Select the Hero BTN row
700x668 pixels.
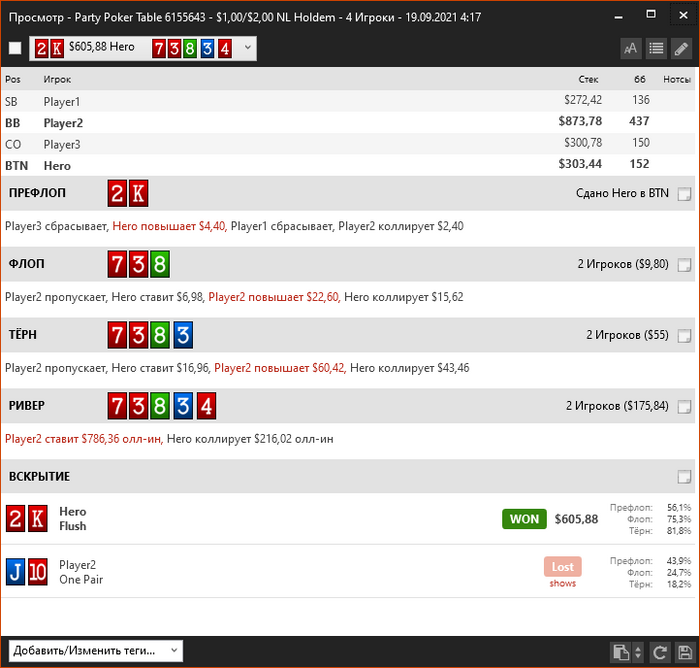(x=348, y=165)
